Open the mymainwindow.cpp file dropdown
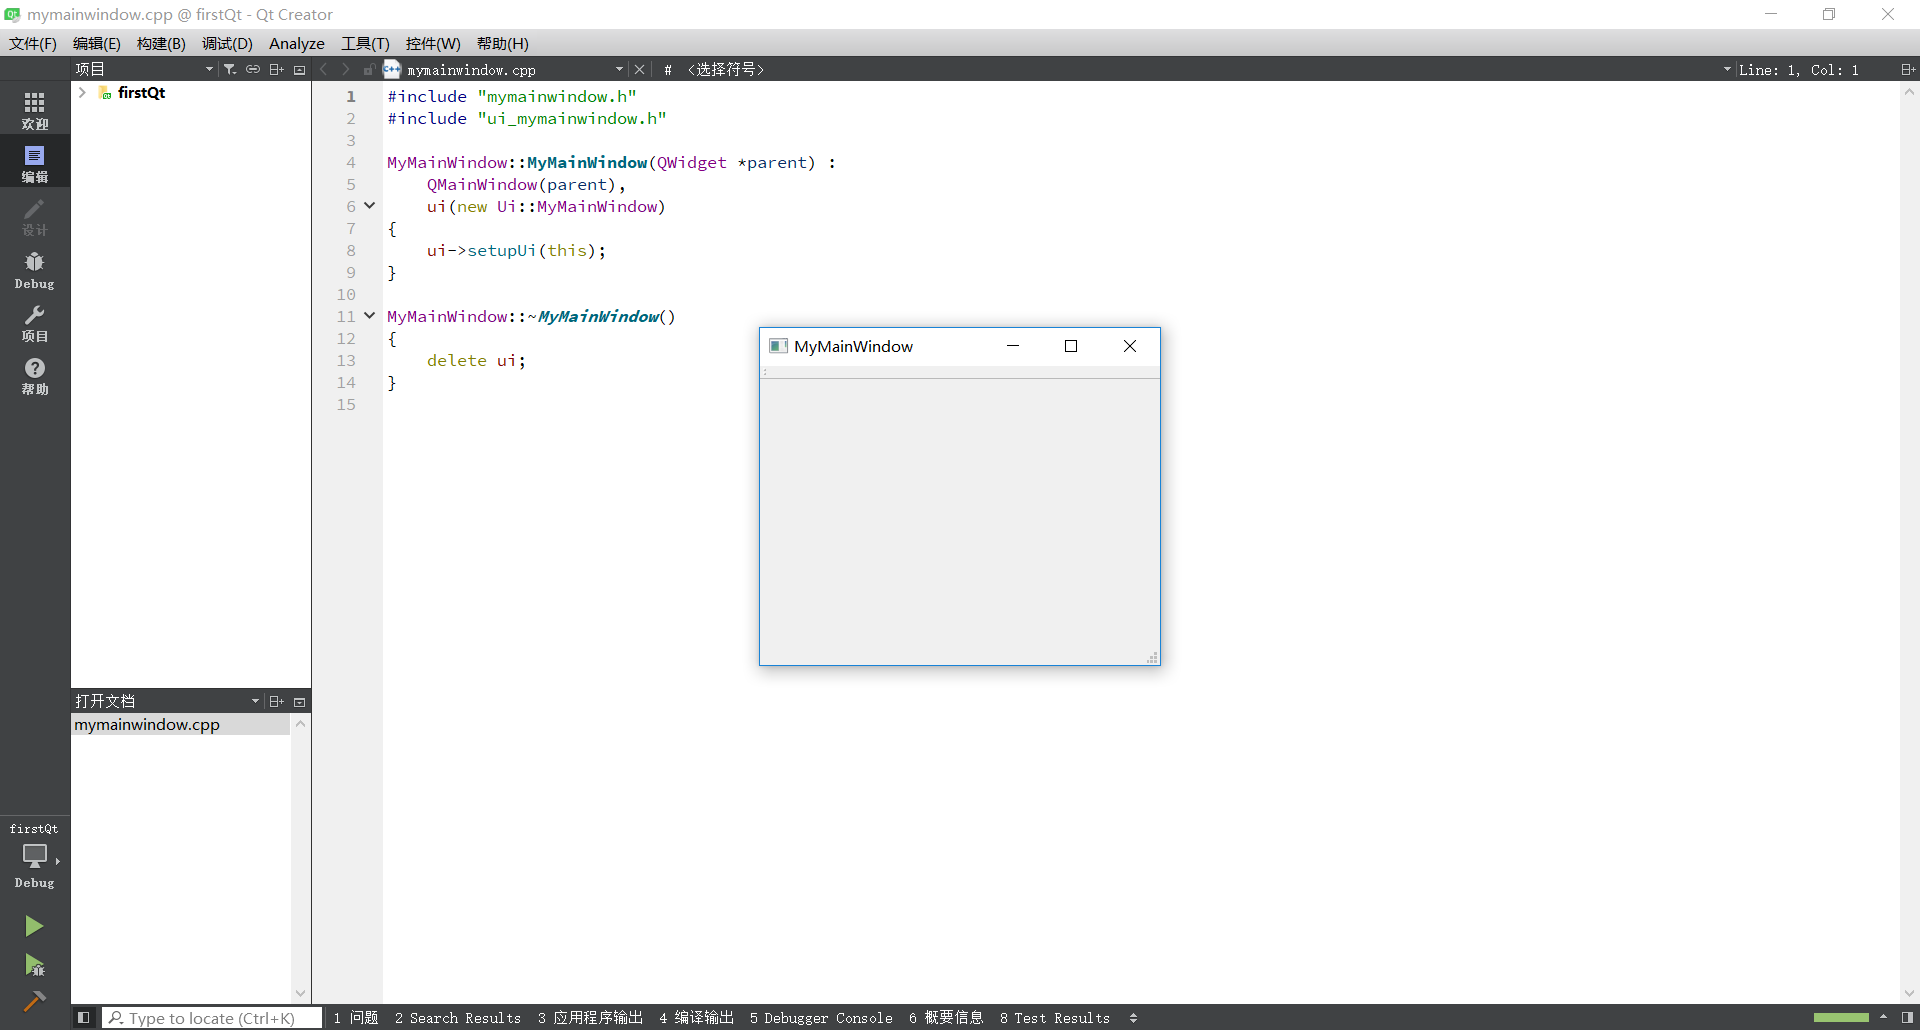Screen dimensions: 1920x1030 (x=619, y=69)
